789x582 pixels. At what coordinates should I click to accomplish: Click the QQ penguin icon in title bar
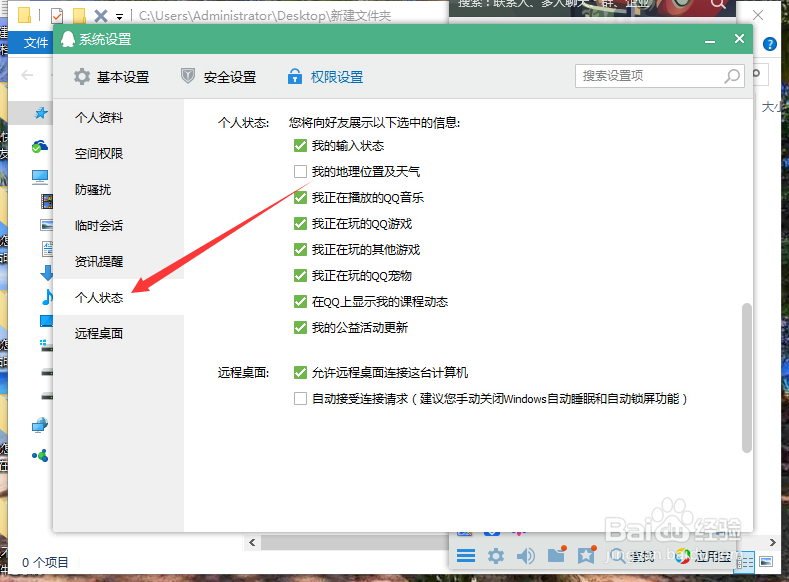[x=67, y=39]
